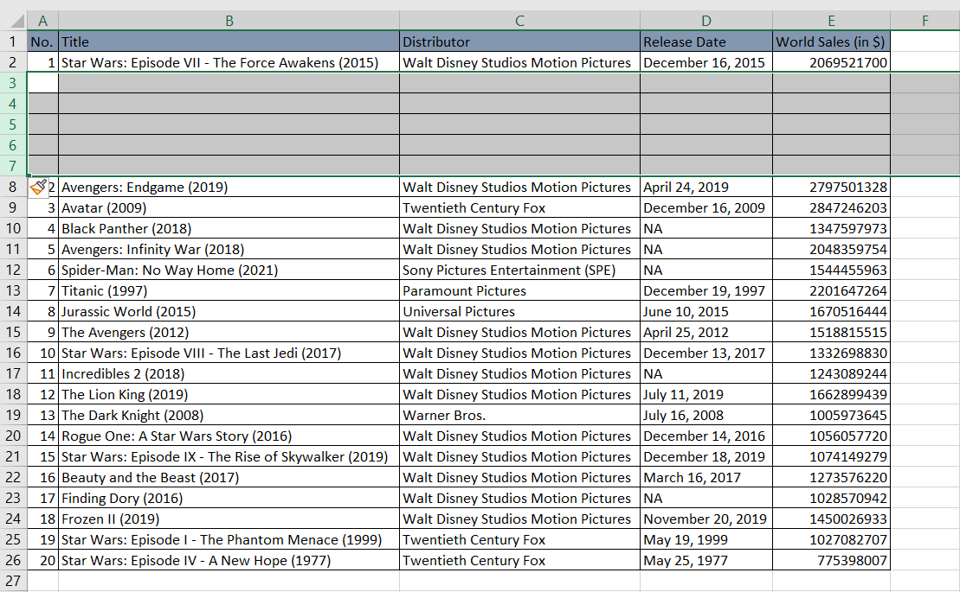
Task: Click the 'No.' header cell
Action: [43, 42]
